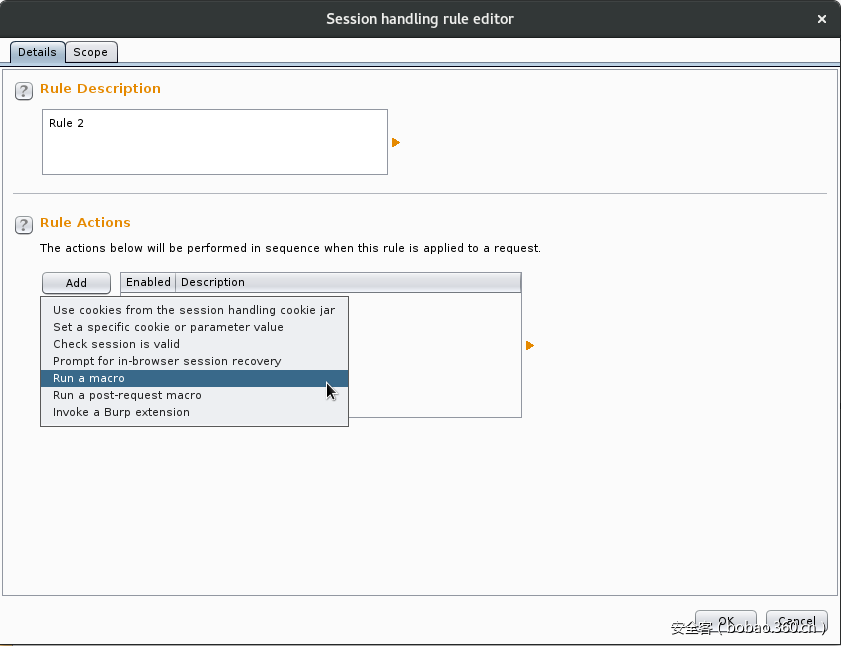This screenshot has width=841, height=646.
Task: Click into the Rule Description text field
Action: (x=214, y=142)
